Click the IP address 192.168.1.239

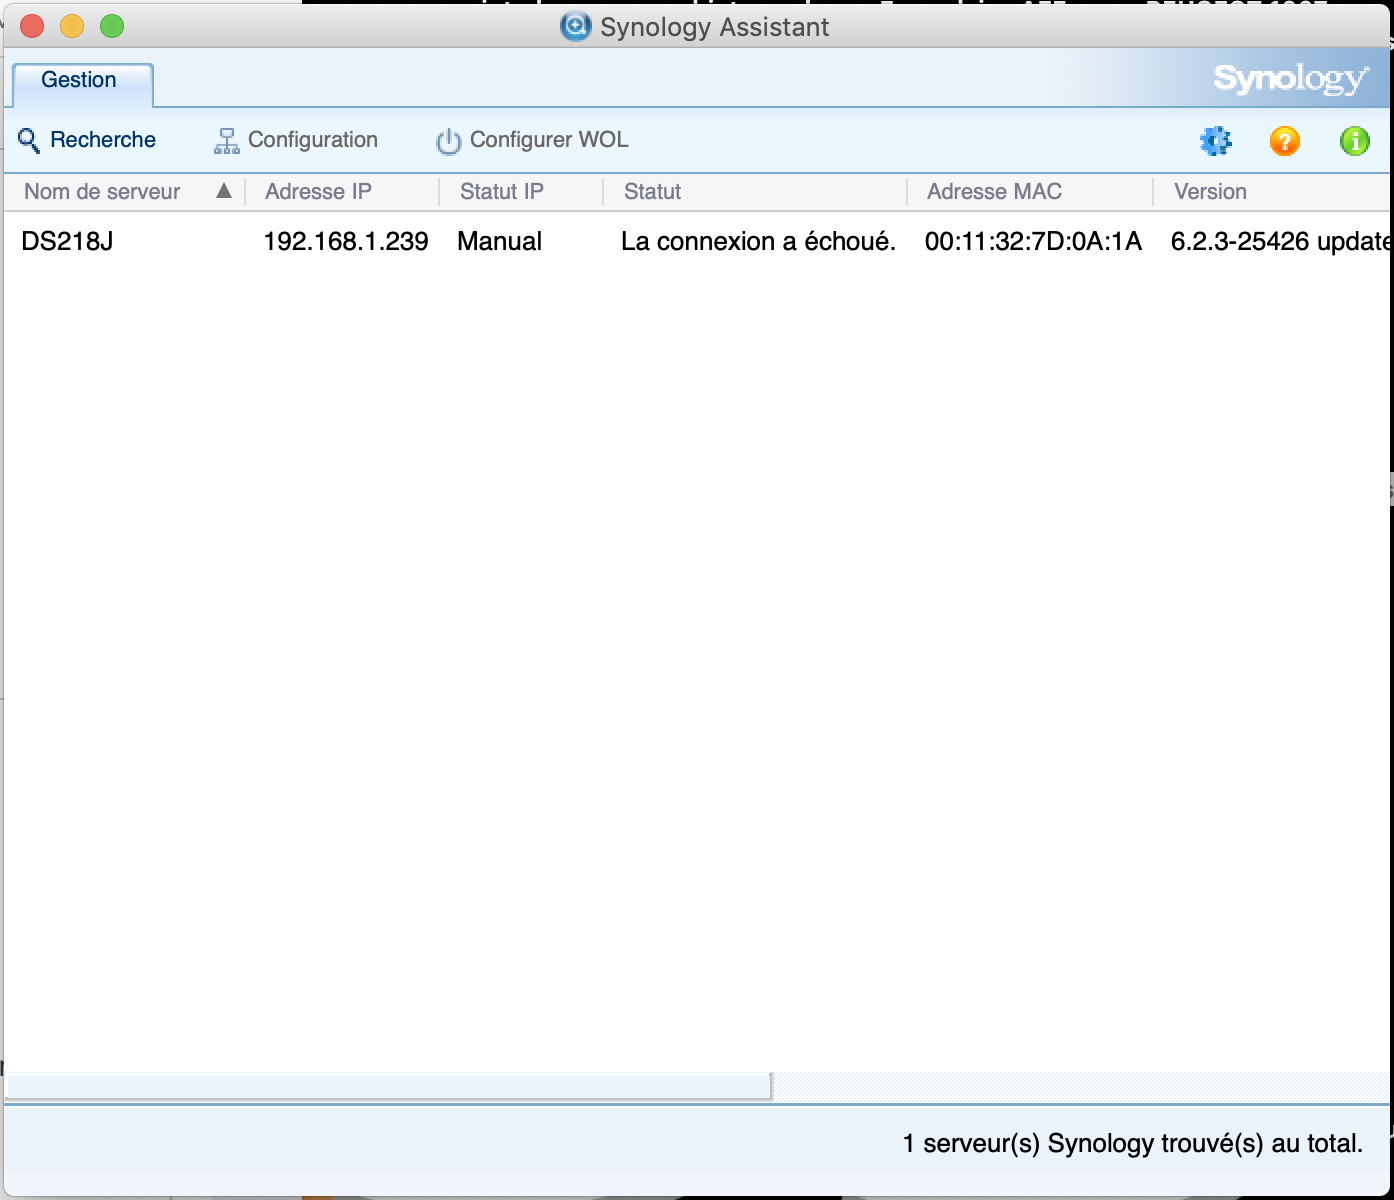click(346, 241)
